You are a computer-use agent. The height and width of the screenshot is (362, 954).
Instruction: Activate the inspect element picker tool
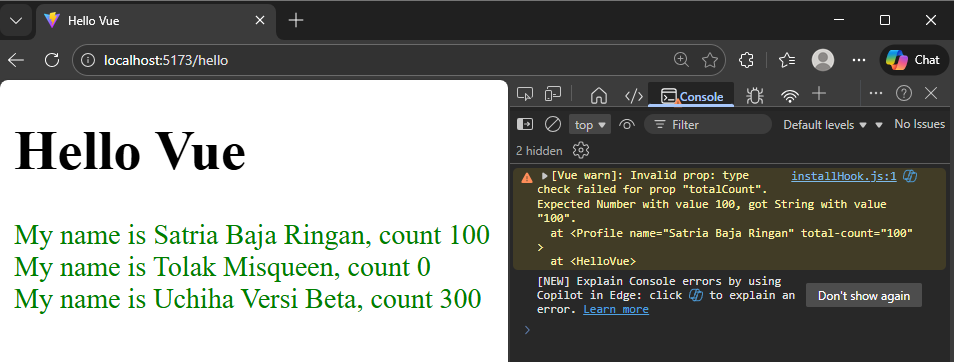(x=525, y=94)
